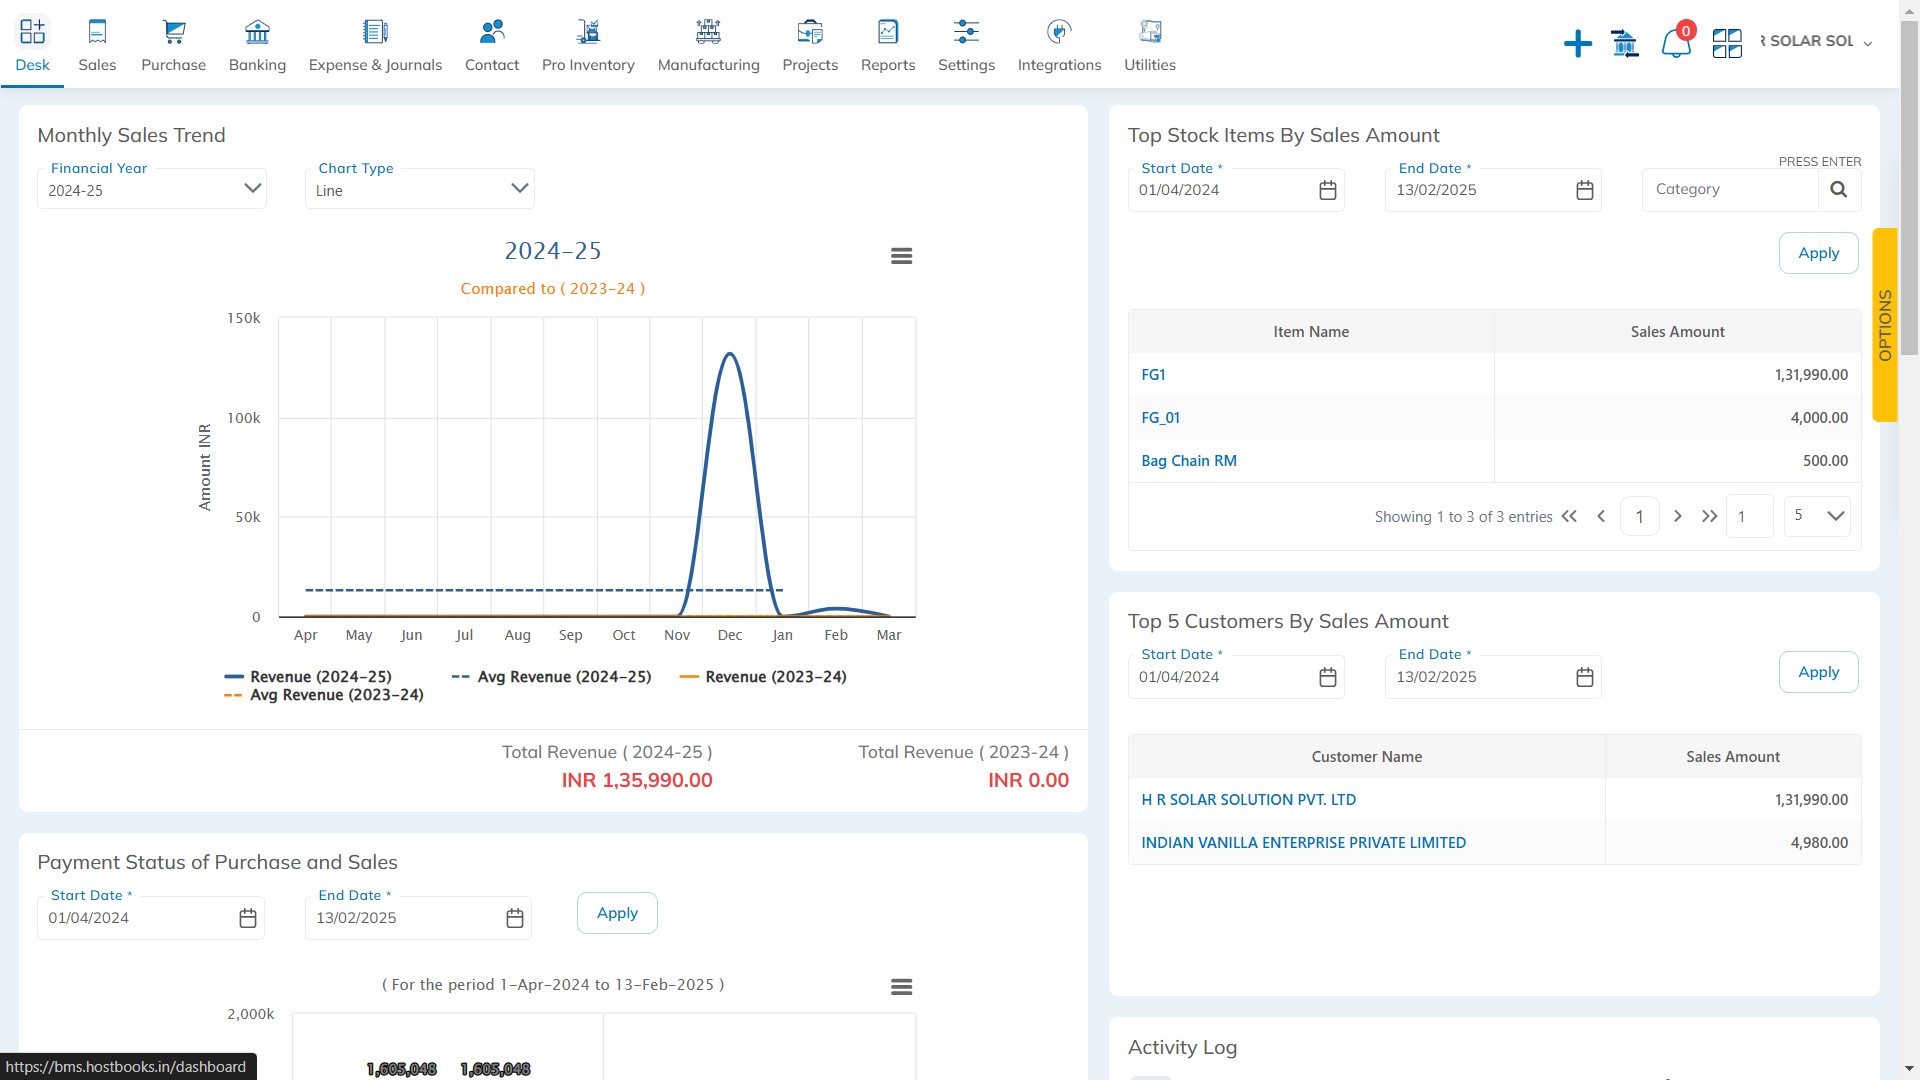Open the Desk dashboard tab
1920x1080 pixels.
[x=32, y=45]
